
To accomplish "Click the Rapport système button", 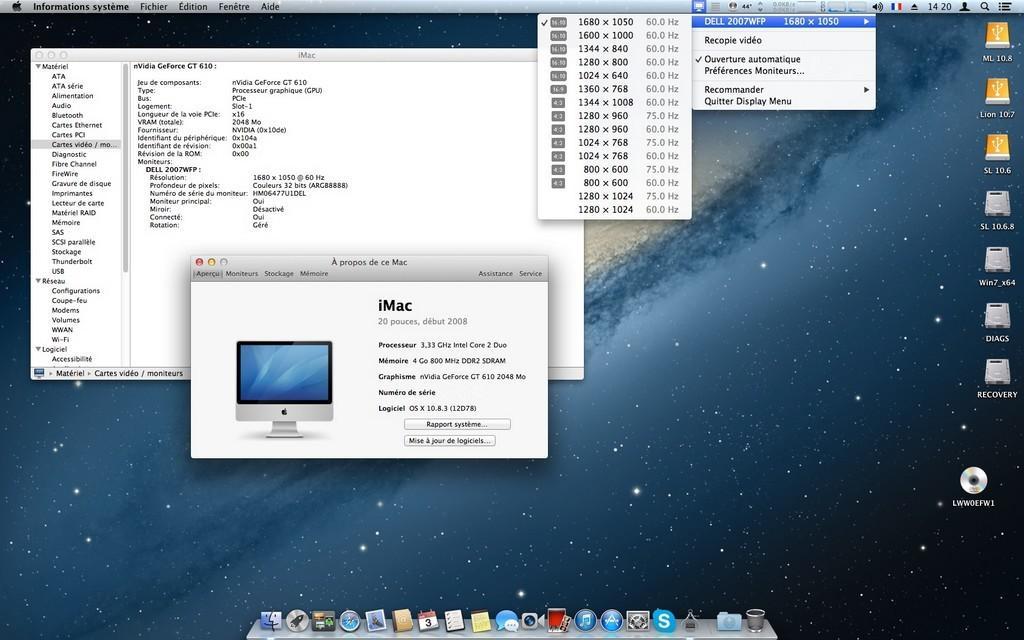I will coord(457,424).
